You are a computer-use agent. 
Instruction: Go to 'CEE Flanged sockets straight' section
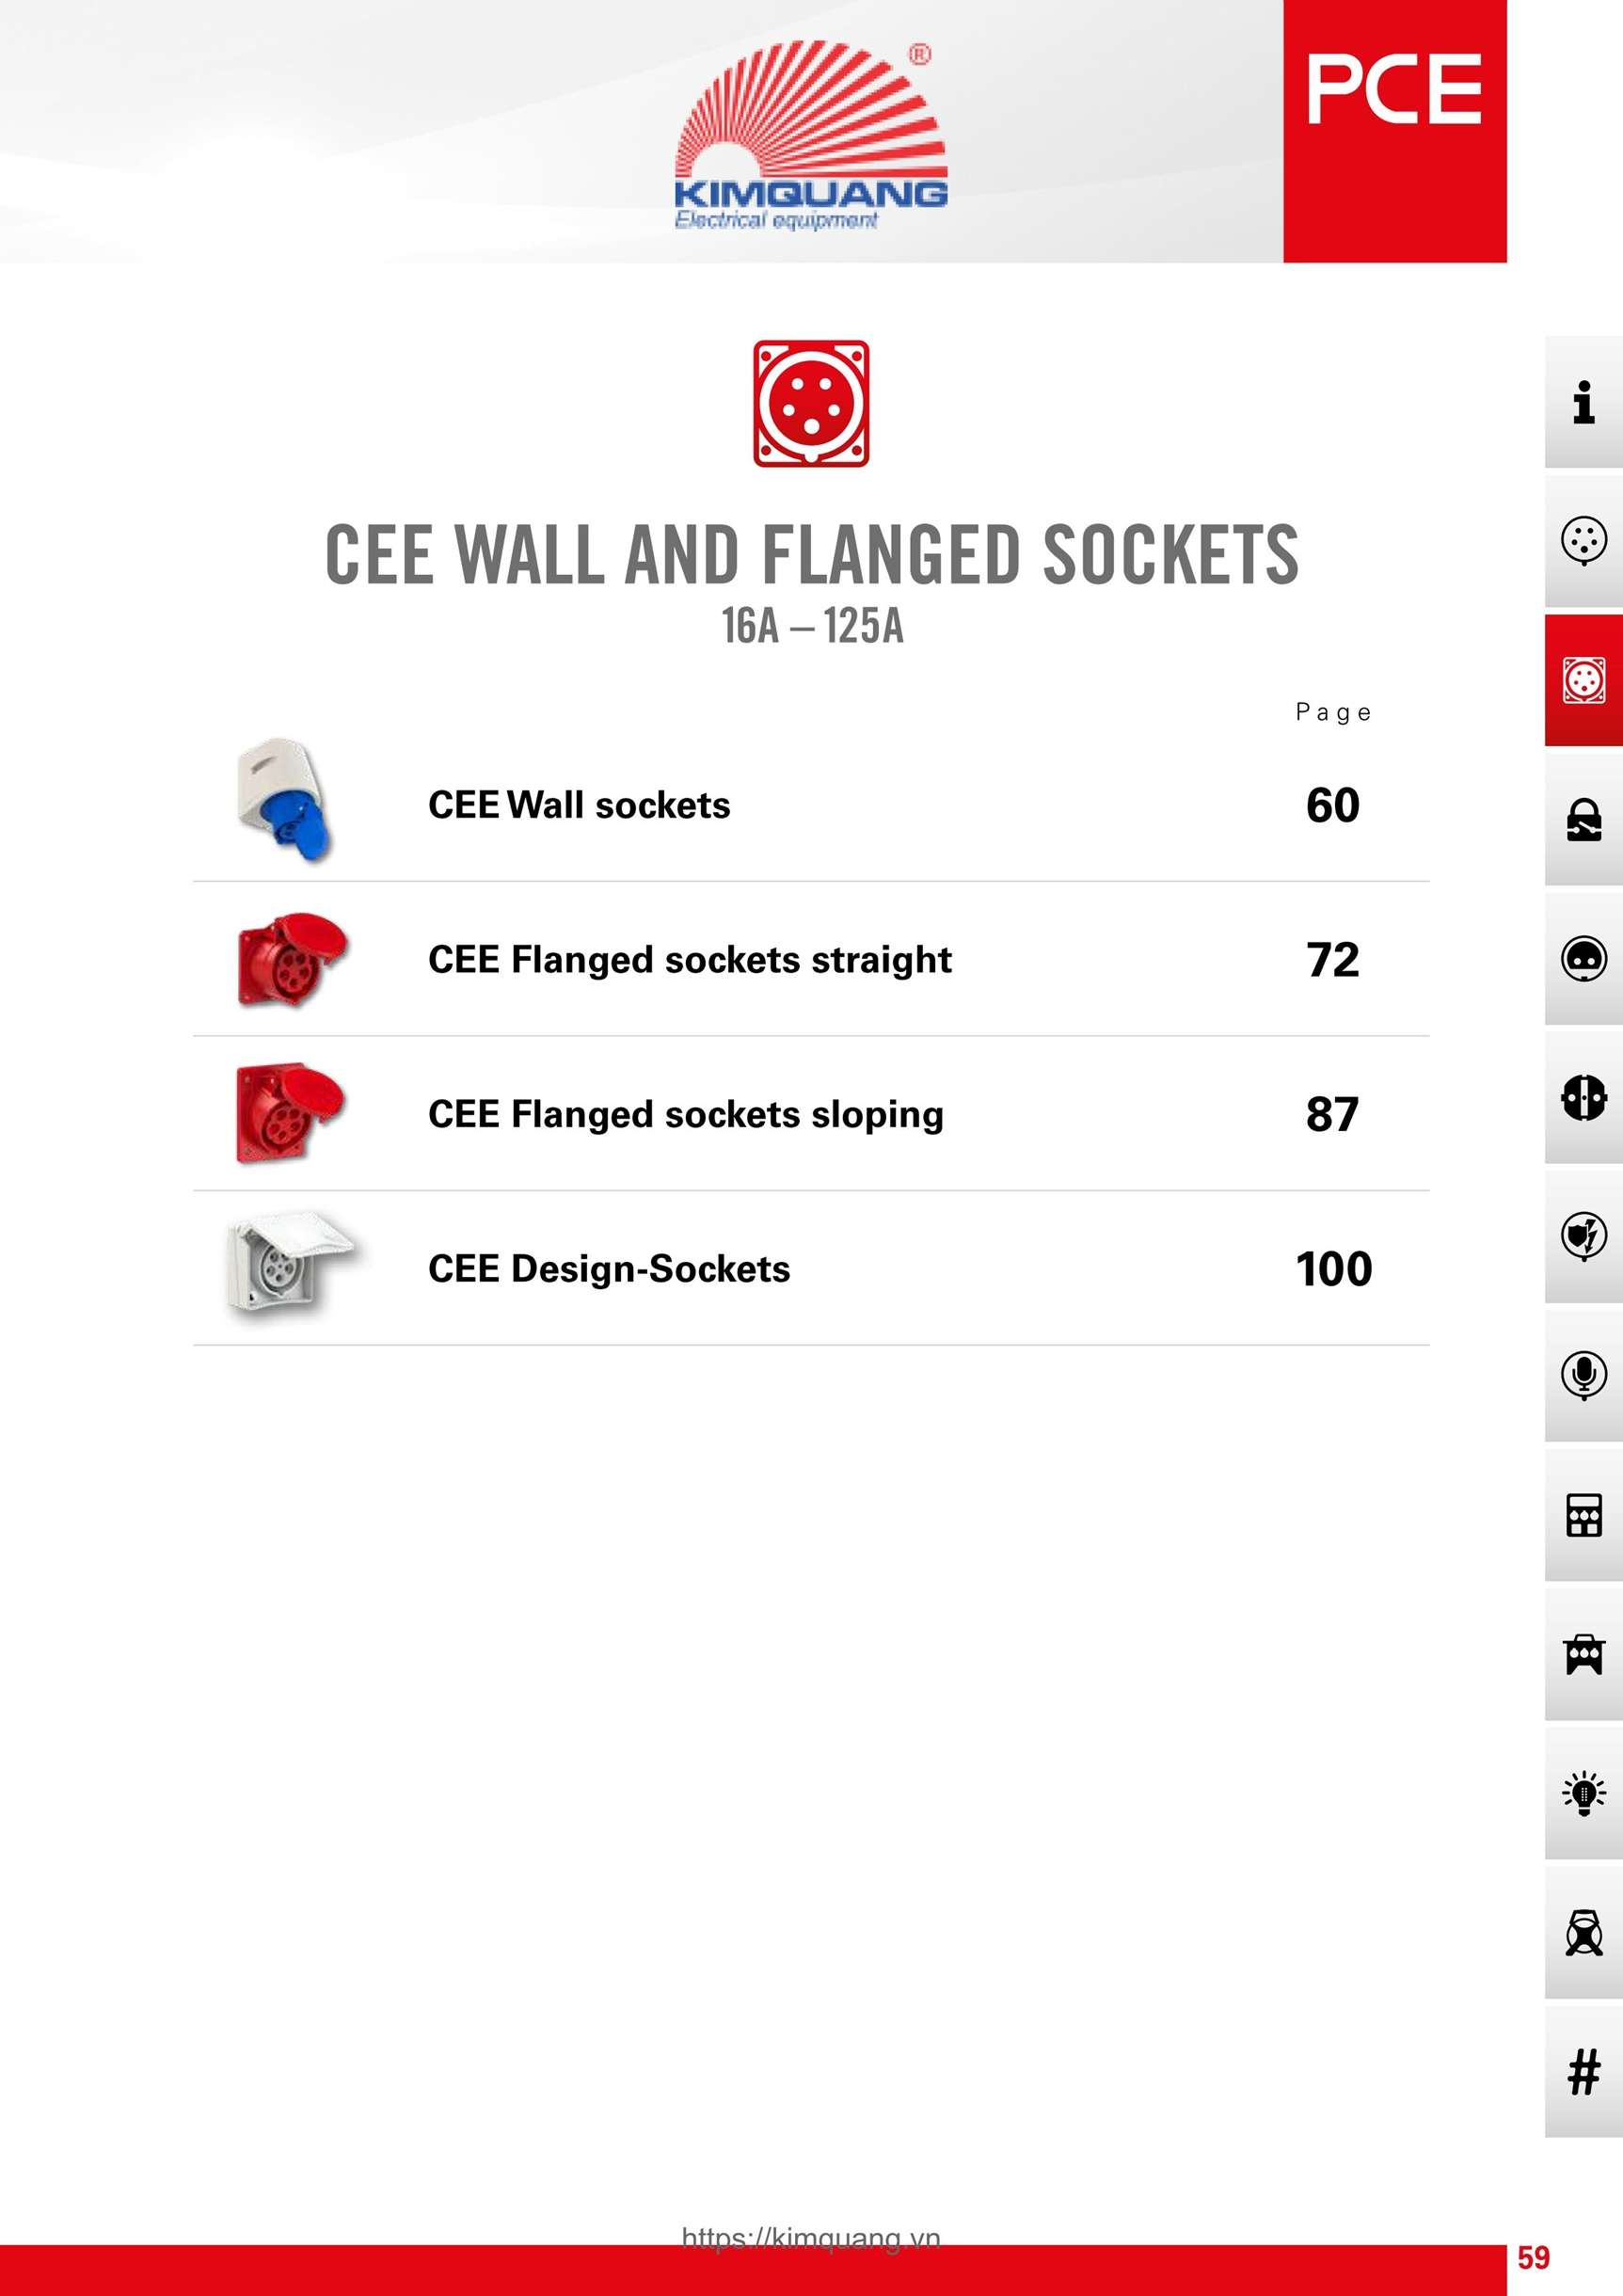[689, 960]
